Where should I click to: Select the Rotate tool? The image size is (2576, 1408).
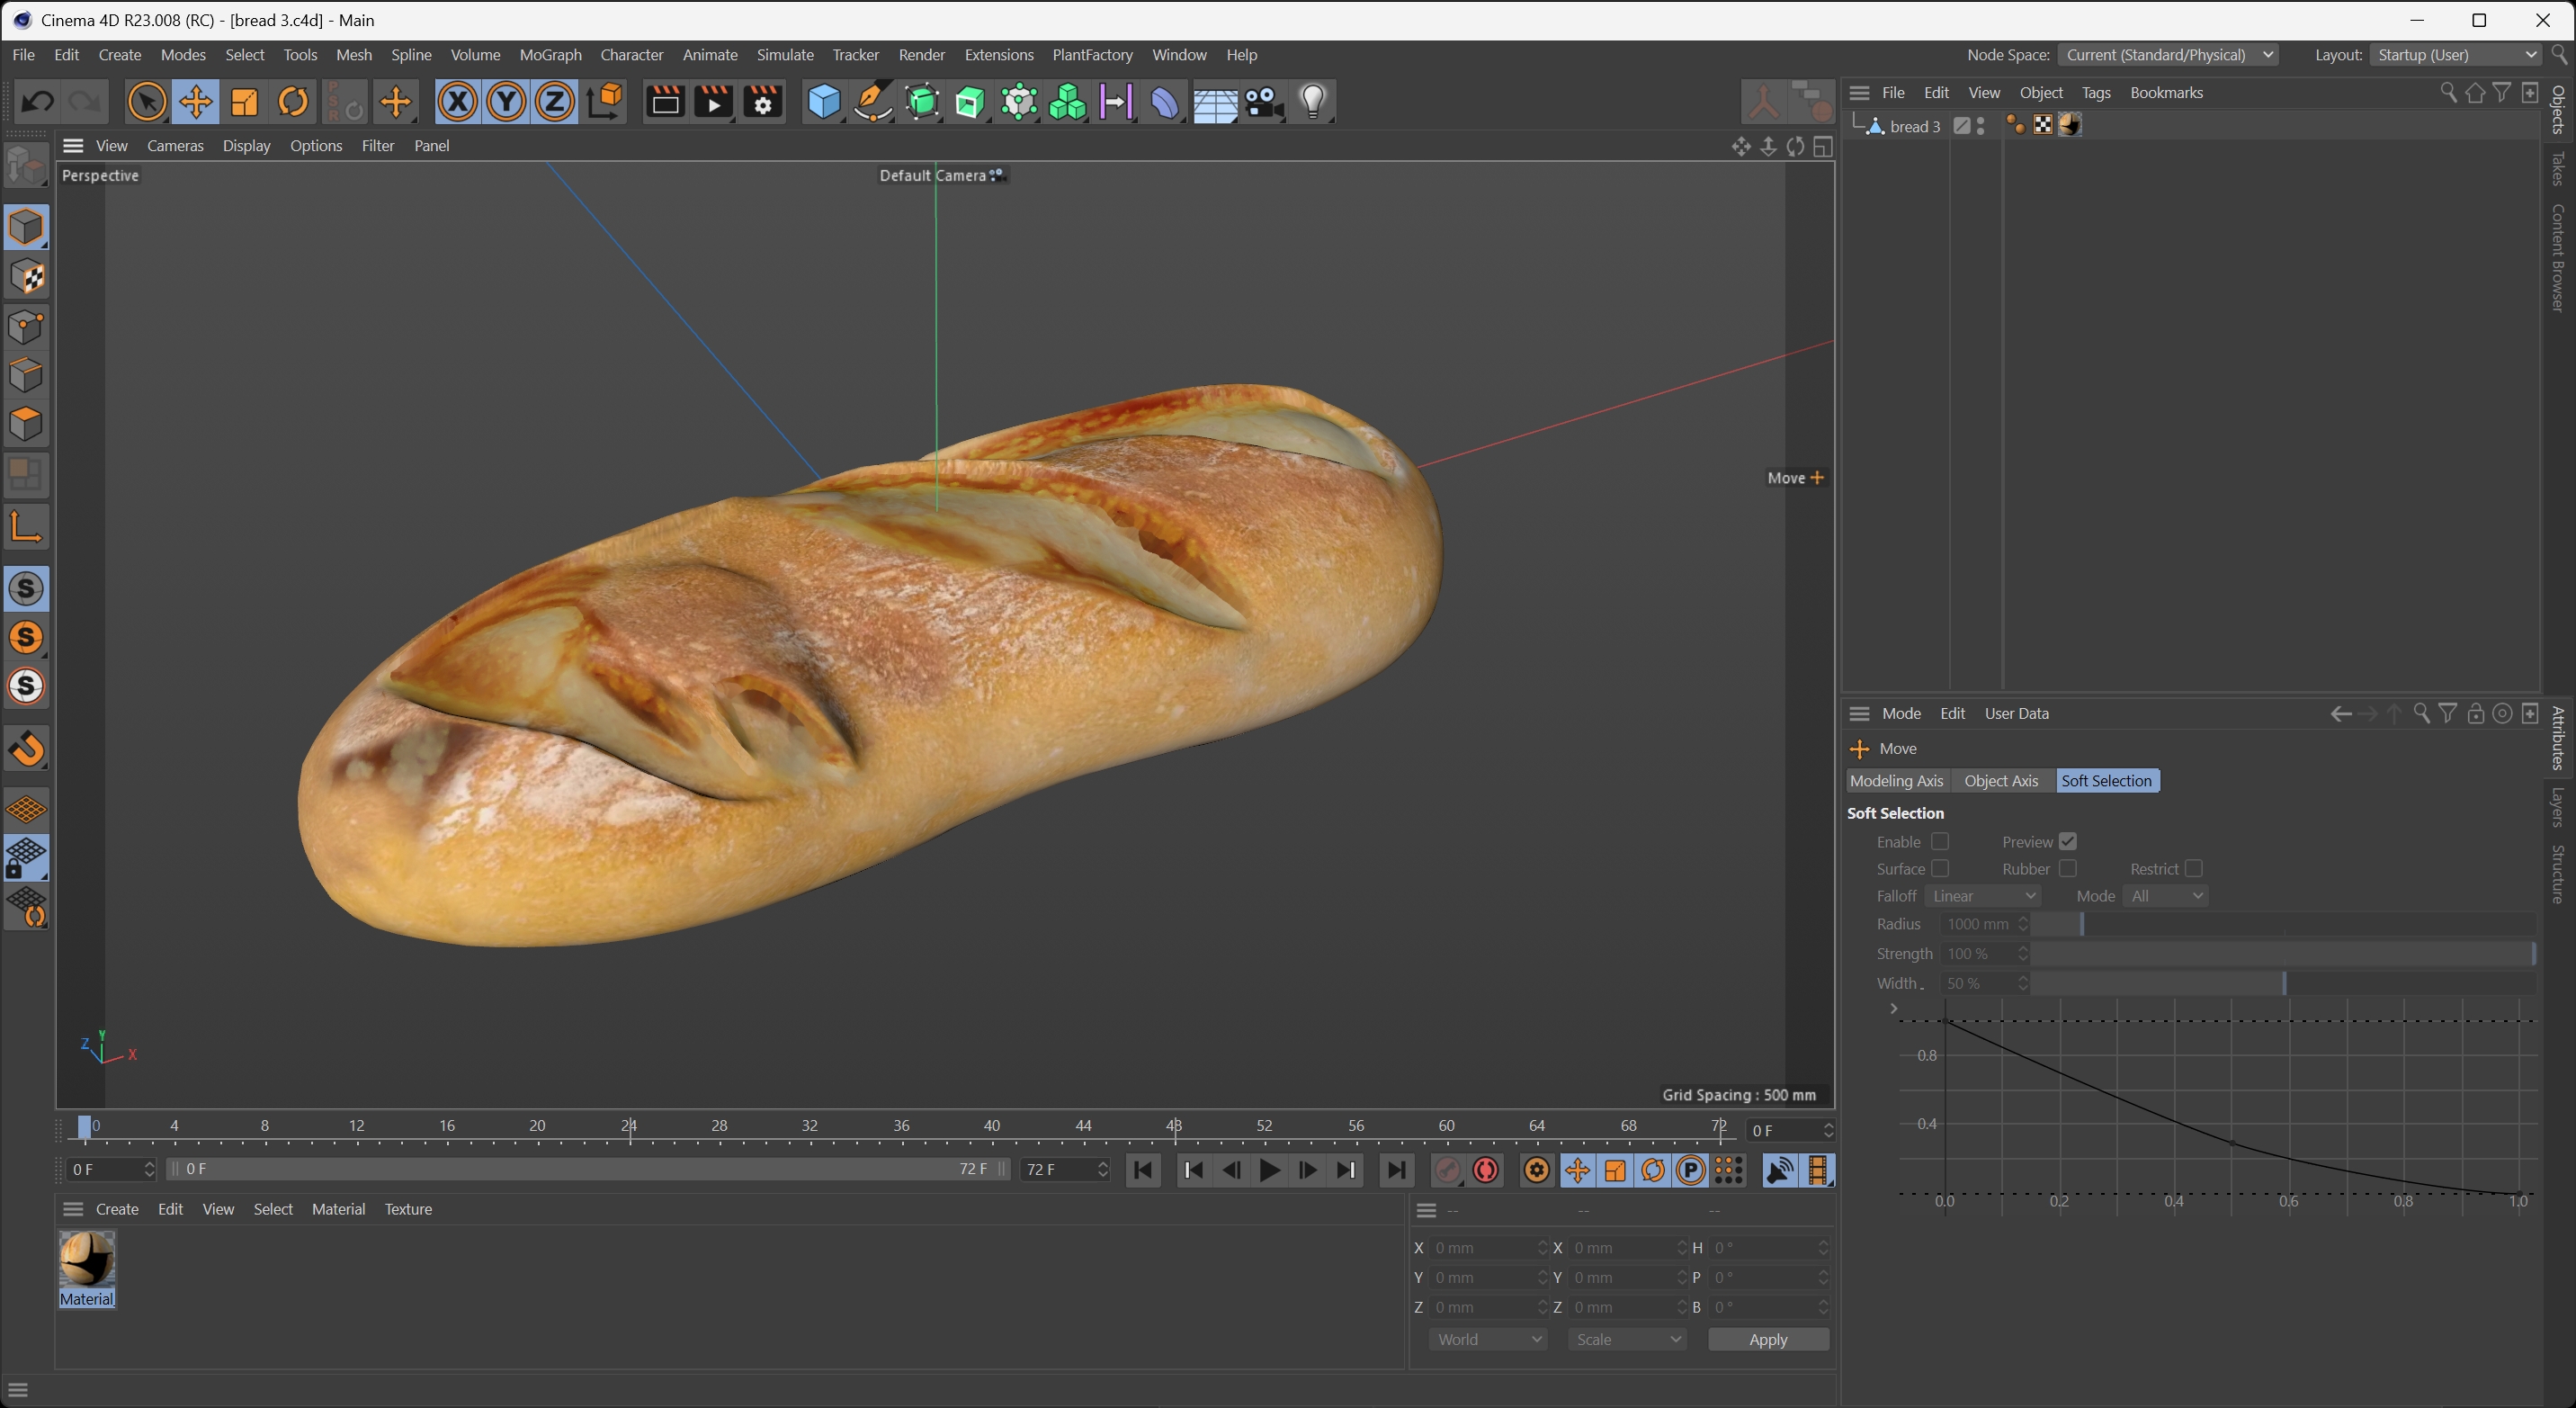coord(293,102)
